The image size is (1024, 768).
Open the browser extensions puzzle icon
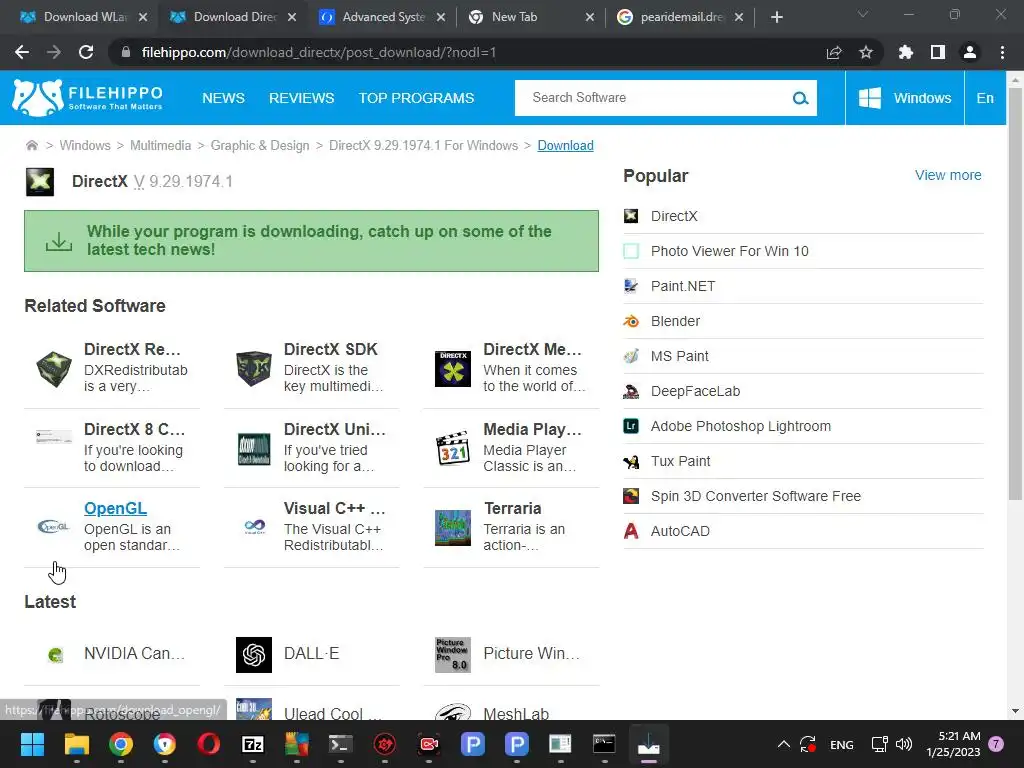coord(906,52)
